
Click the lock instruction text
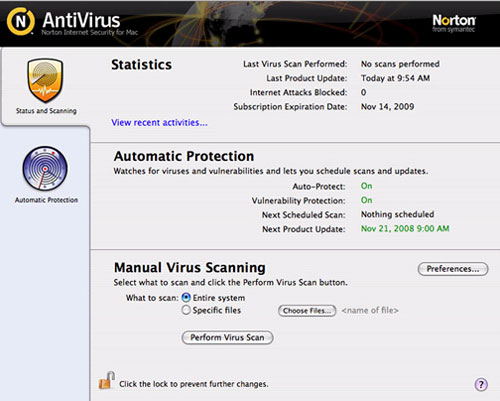[x=194, y=384]
